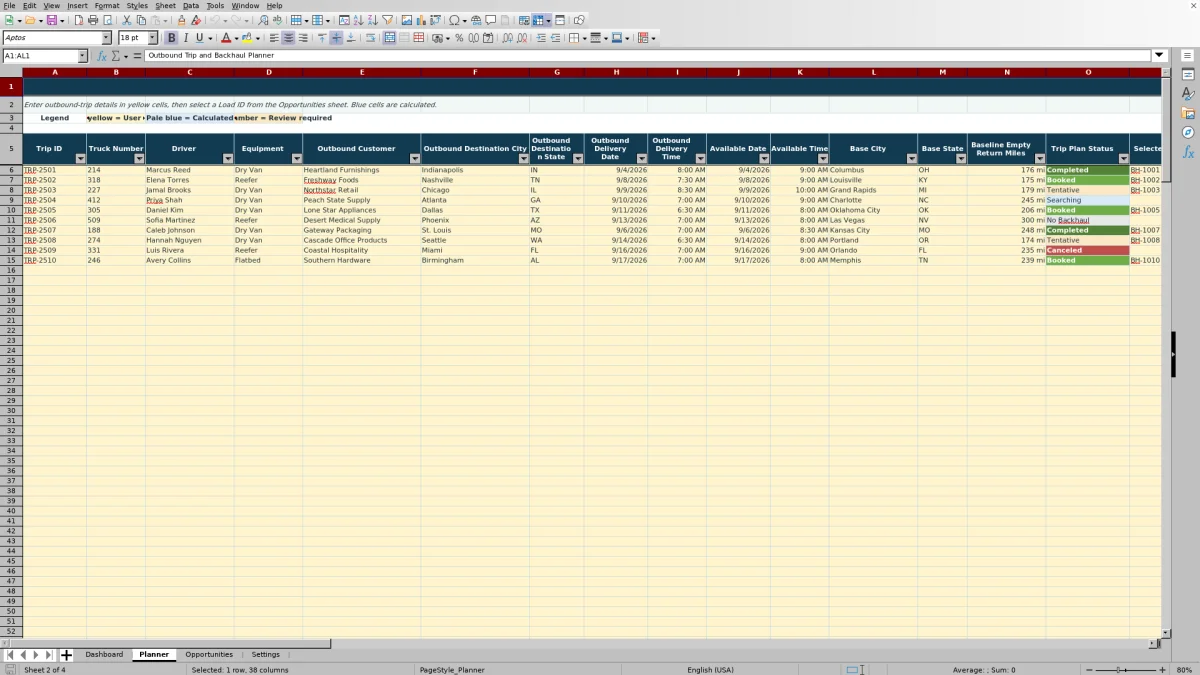Switch to the Settings sheet tab
This screenshot has height=675, width=1200.
(266, 655)
